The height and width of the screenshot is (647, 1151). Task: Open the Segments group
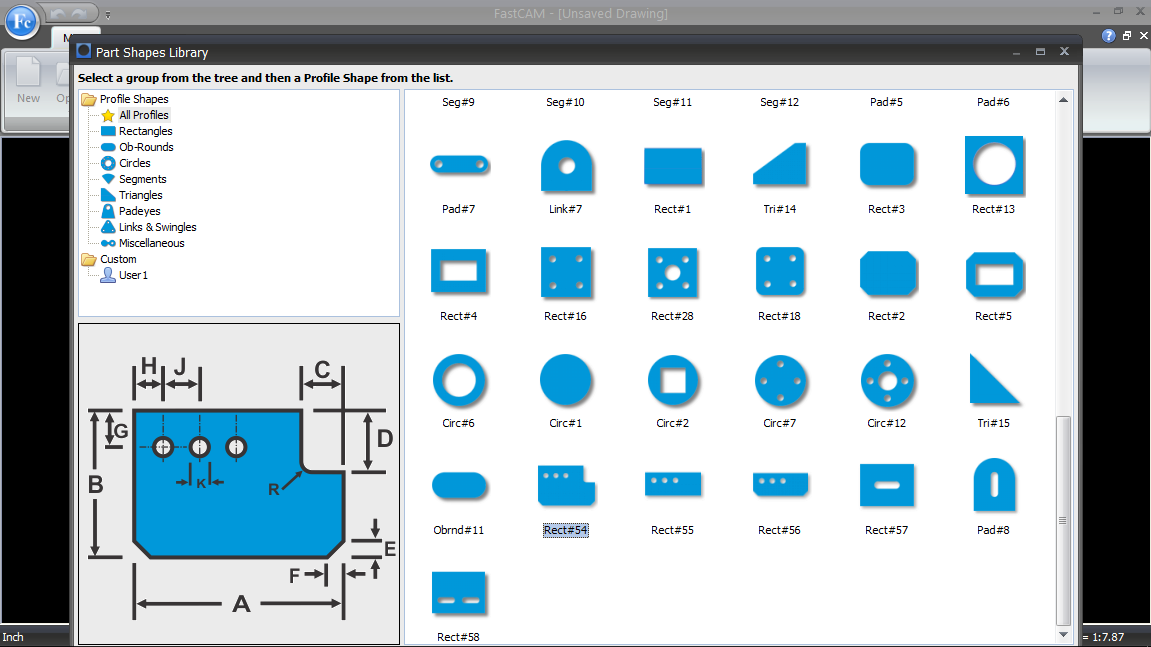(x=142, y=179)
